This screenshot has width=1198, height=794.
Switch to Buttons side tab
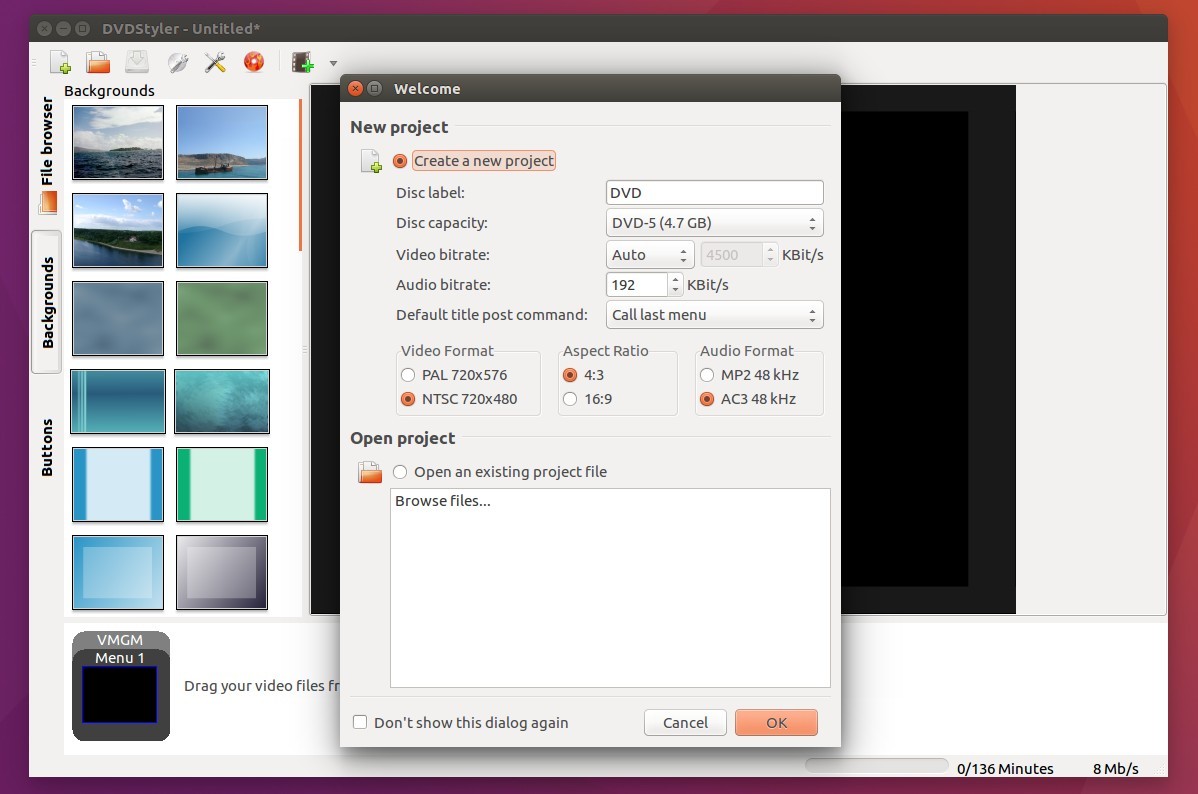point(47,447)
